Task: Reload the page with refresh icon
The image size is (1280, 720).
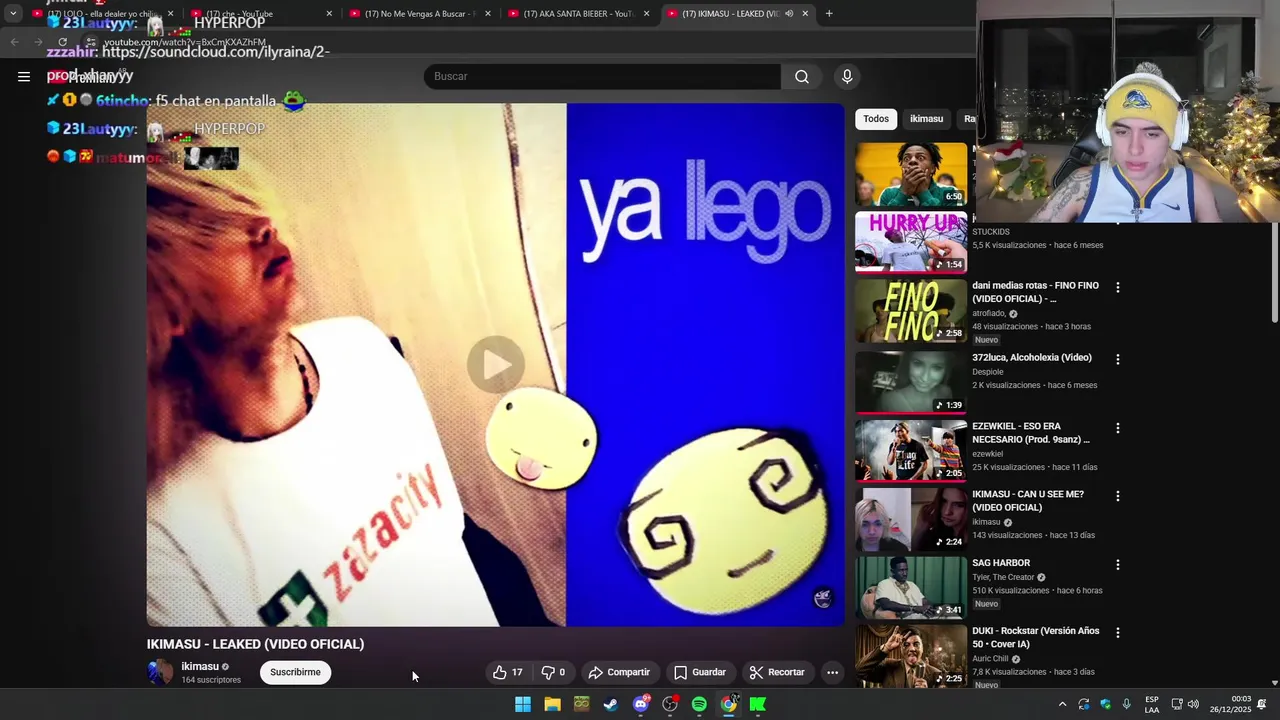Action: [62, 42]
